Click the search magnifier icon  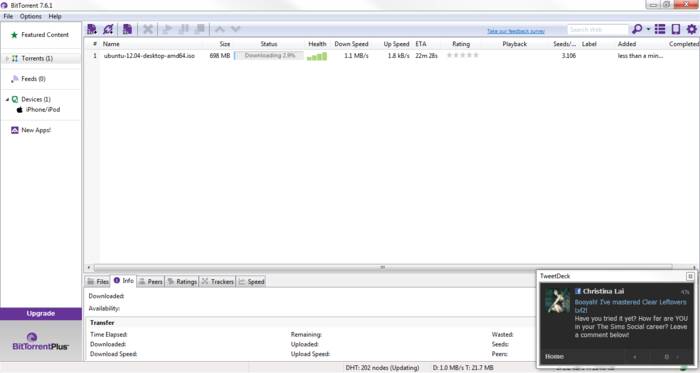637,29
